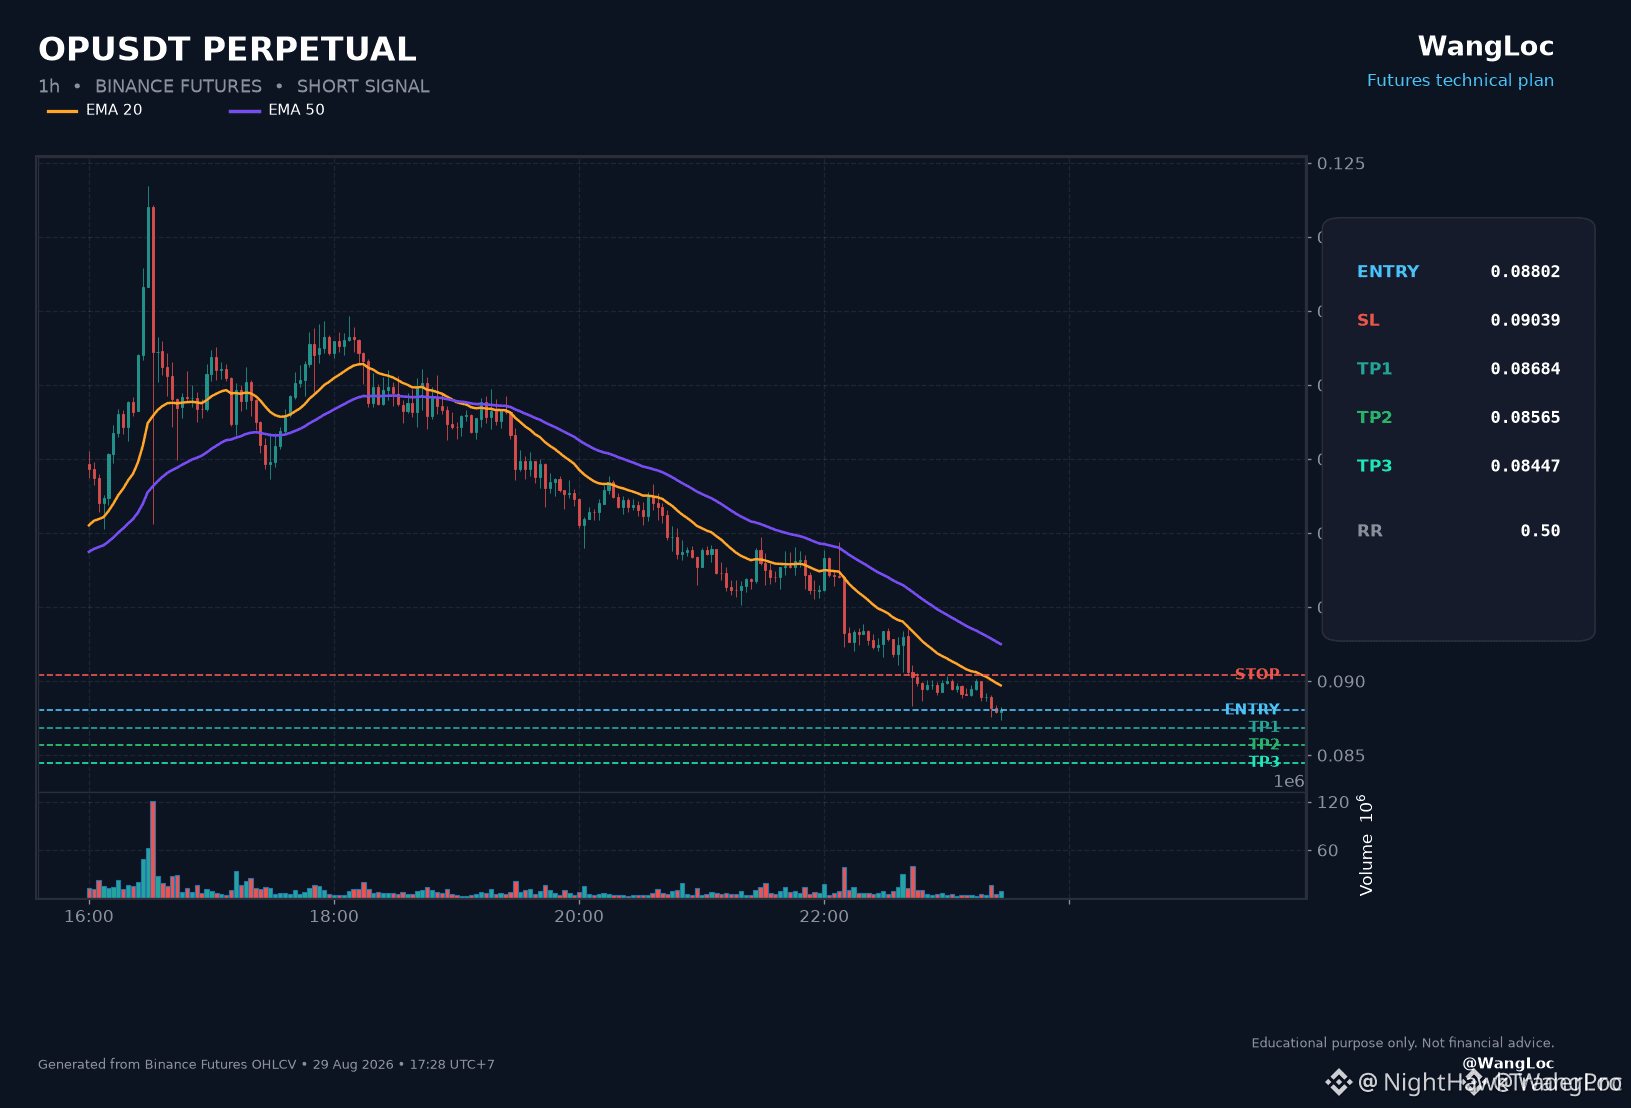Viewport: 1631px width, 1108px height.
Task: Click the TP1 line label on the chart
Action: coord(1264,728)
